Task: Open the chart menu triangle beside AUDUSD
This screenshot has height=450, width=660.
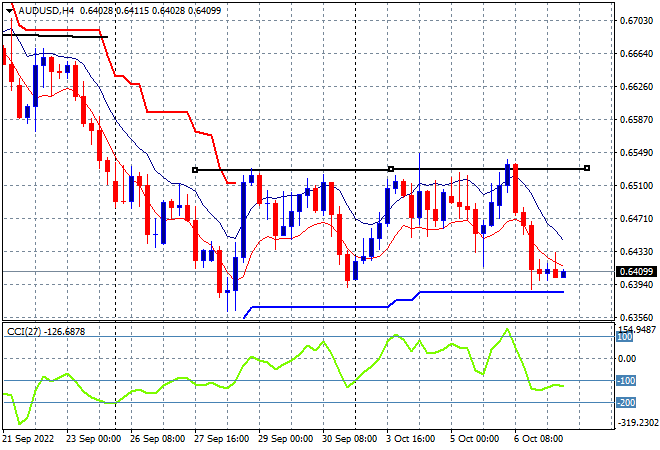Action: click(10, 11)
